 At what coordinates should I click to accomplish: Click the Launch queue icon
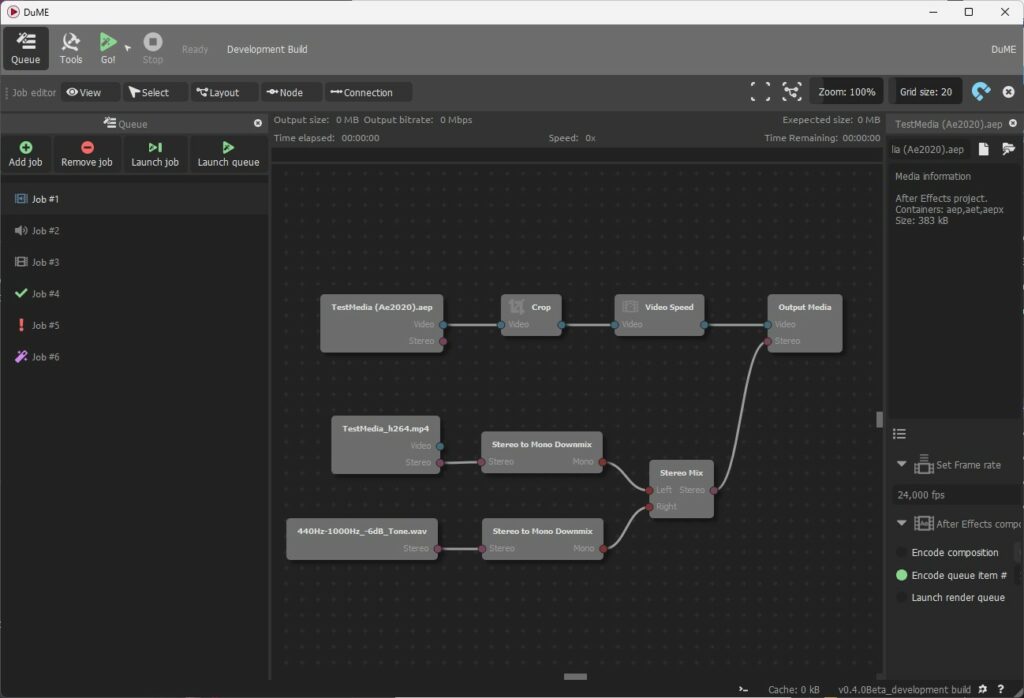228,147
